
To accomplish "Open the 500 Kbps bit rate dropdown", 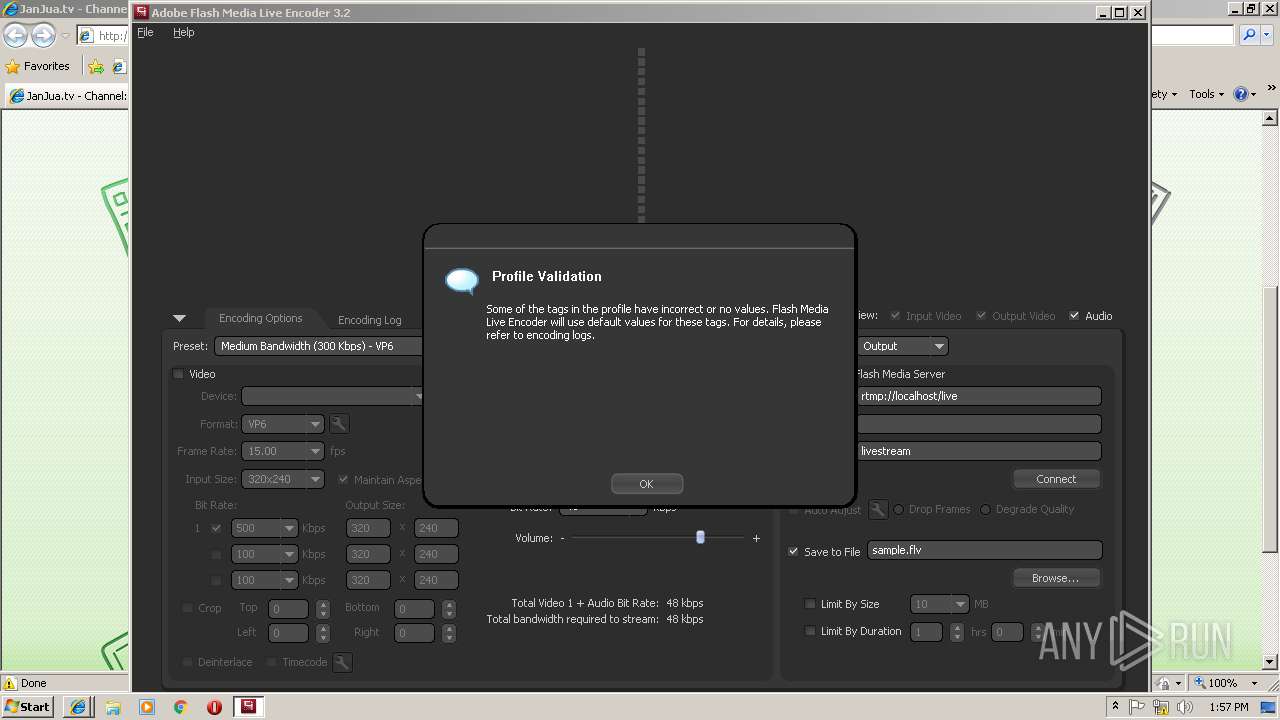I will 265,528.
